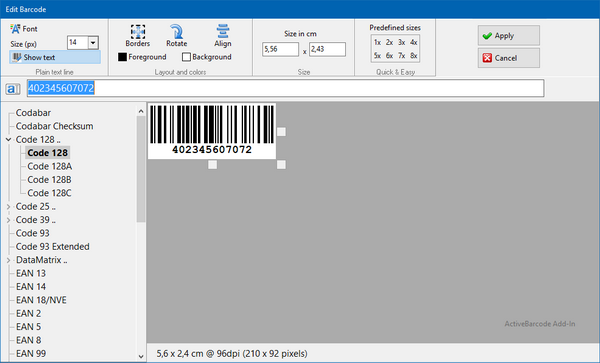Open the Borders tool
Viewport: 600px width, 363px height.
[137, 36]
